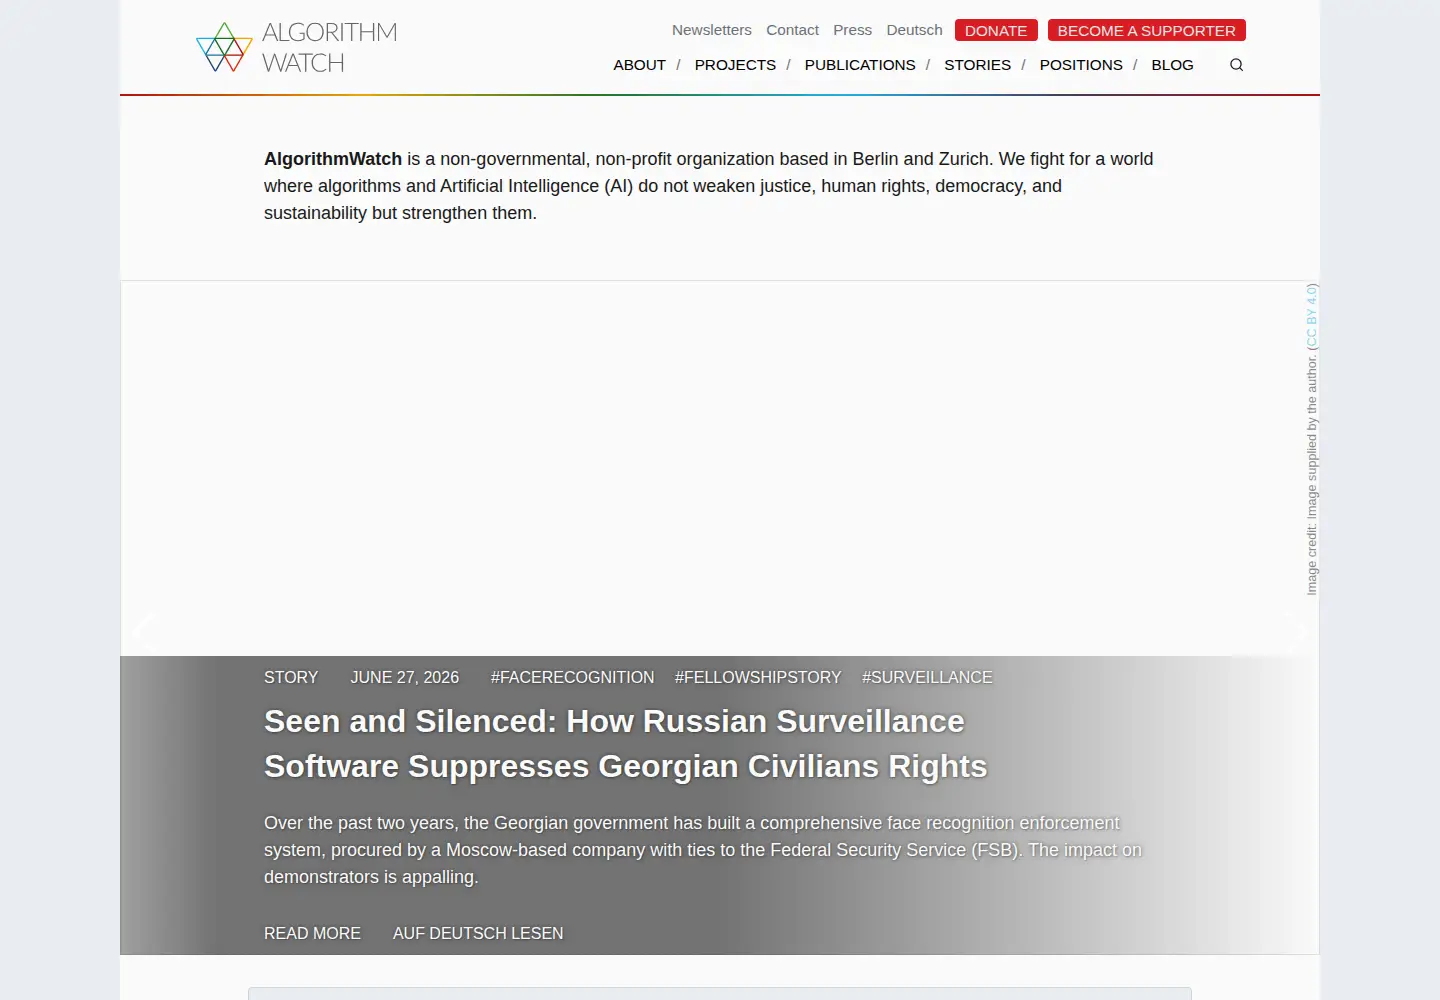1440x1000 pixels.
Task: Click Auf Deutsch Lesen link
Action: (478, 933)
